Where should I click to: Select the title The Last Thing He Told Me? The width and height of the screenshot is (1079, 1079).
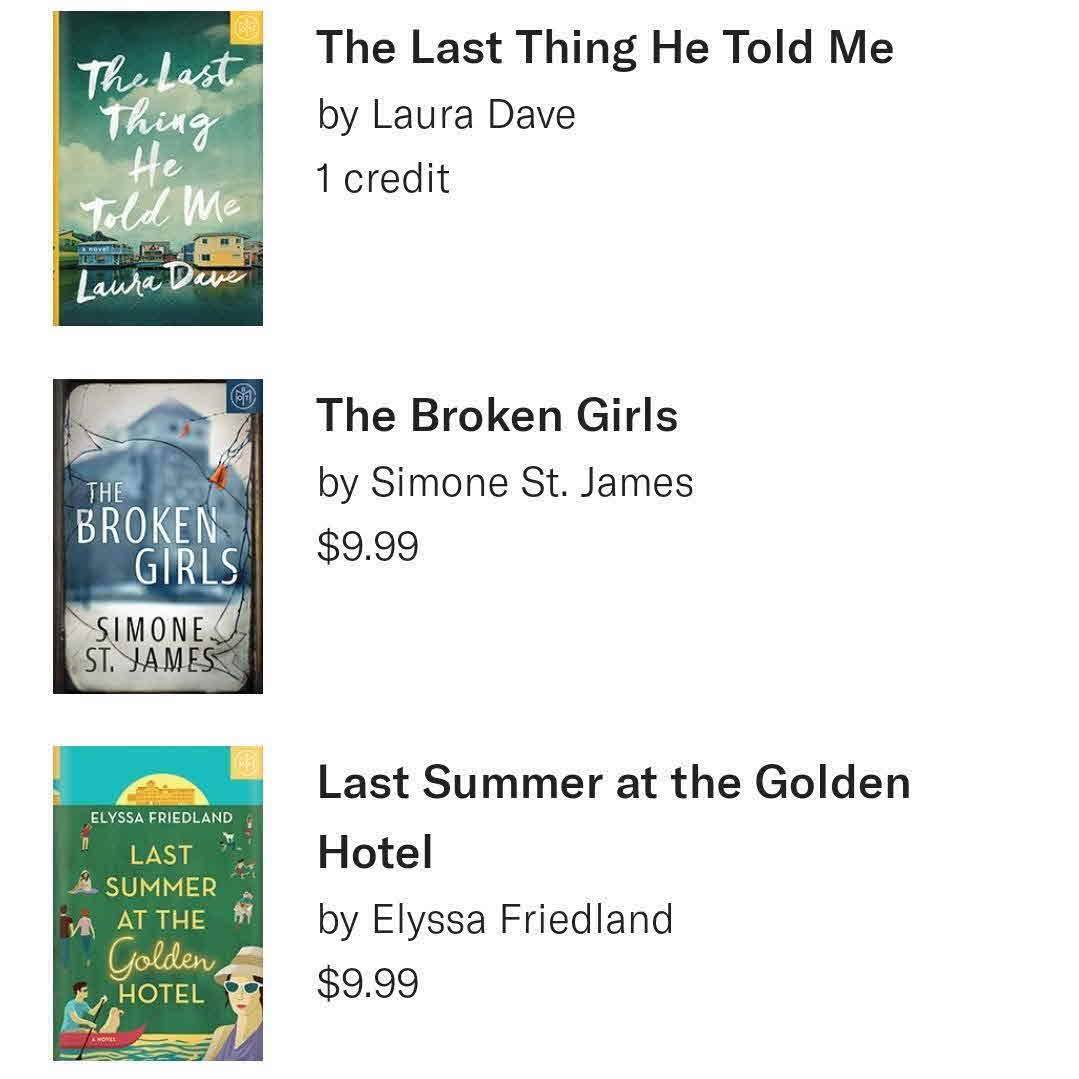605,47
